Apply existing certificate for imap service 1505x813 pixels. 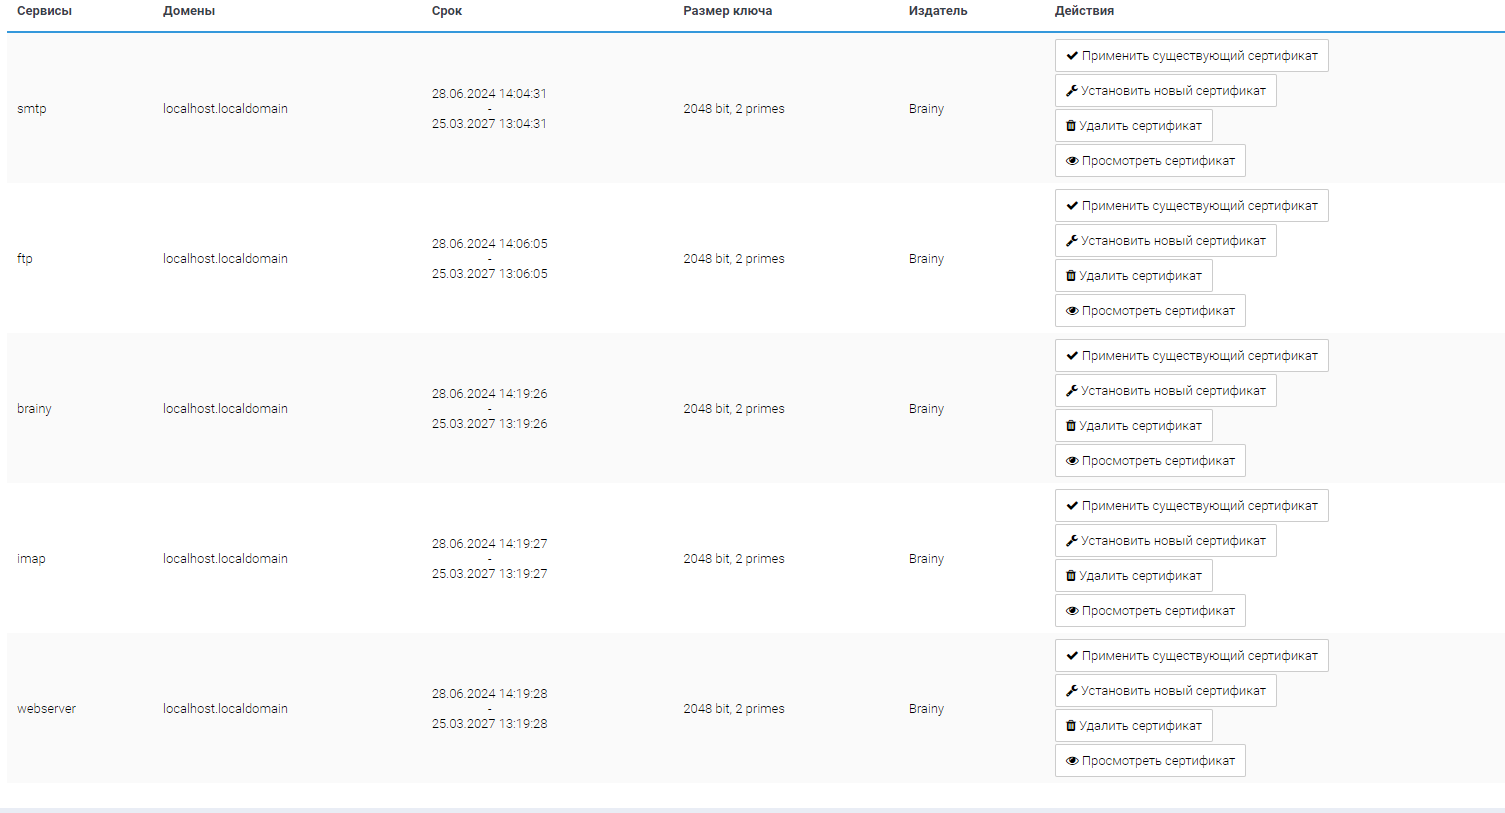pos(1191,506)
